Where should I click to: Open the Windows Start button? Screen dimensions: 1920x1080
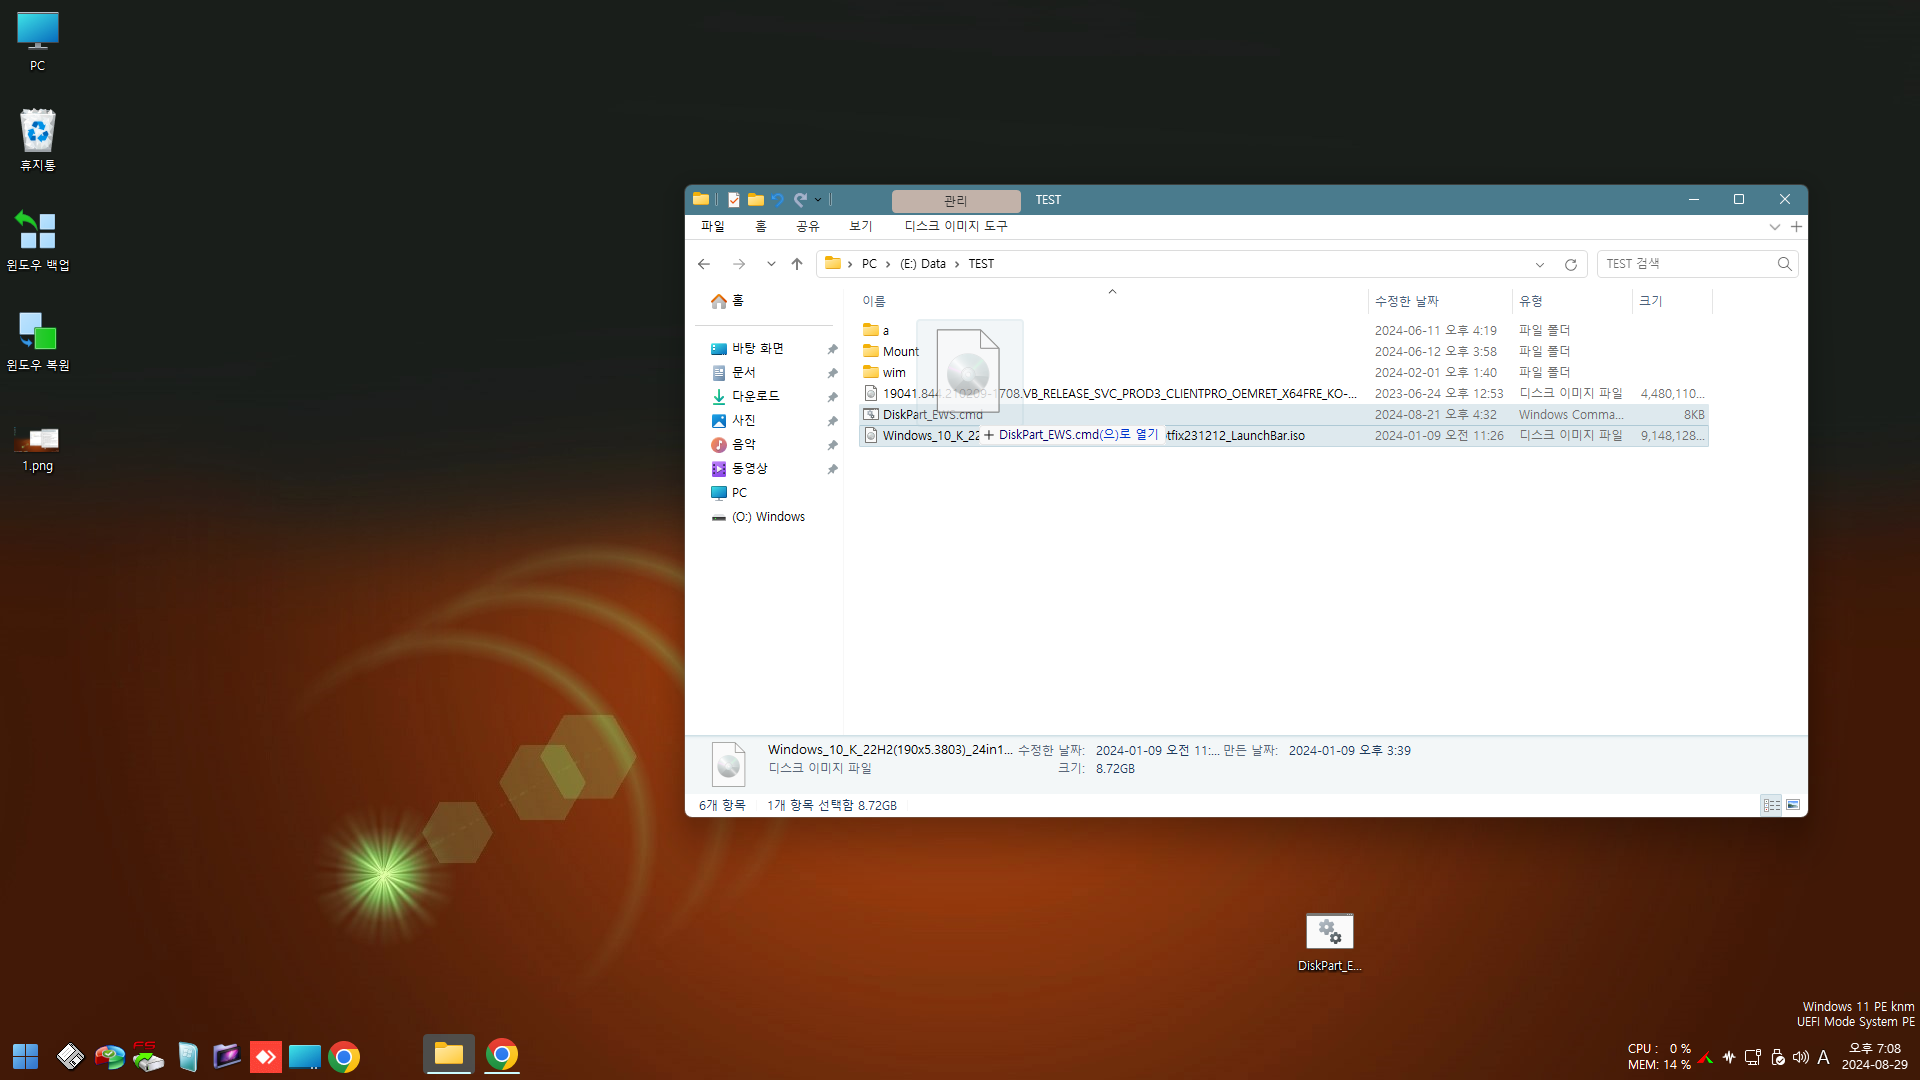tap(25, 1056)
